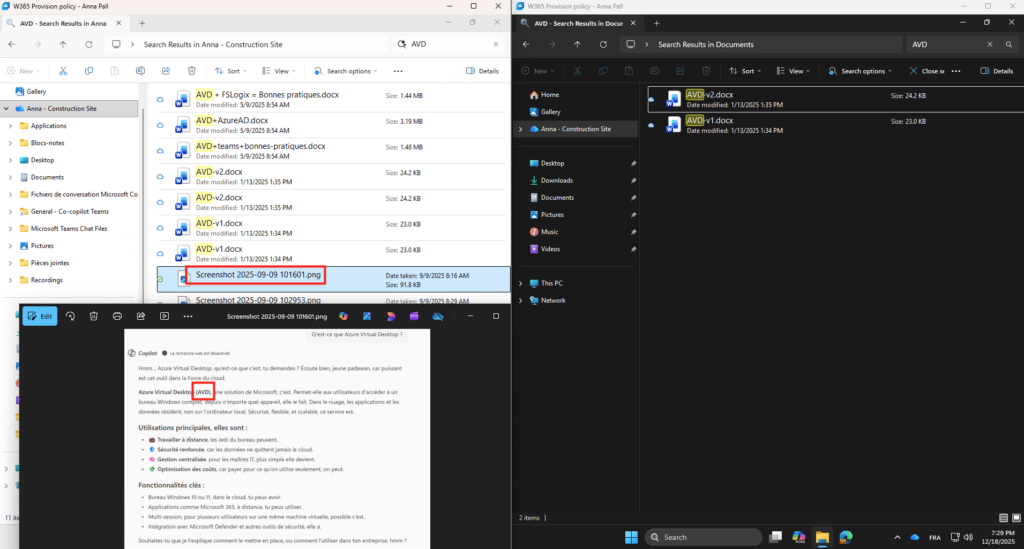Select Blocs-notes folder in light sidebar

(x=48, y=143)
